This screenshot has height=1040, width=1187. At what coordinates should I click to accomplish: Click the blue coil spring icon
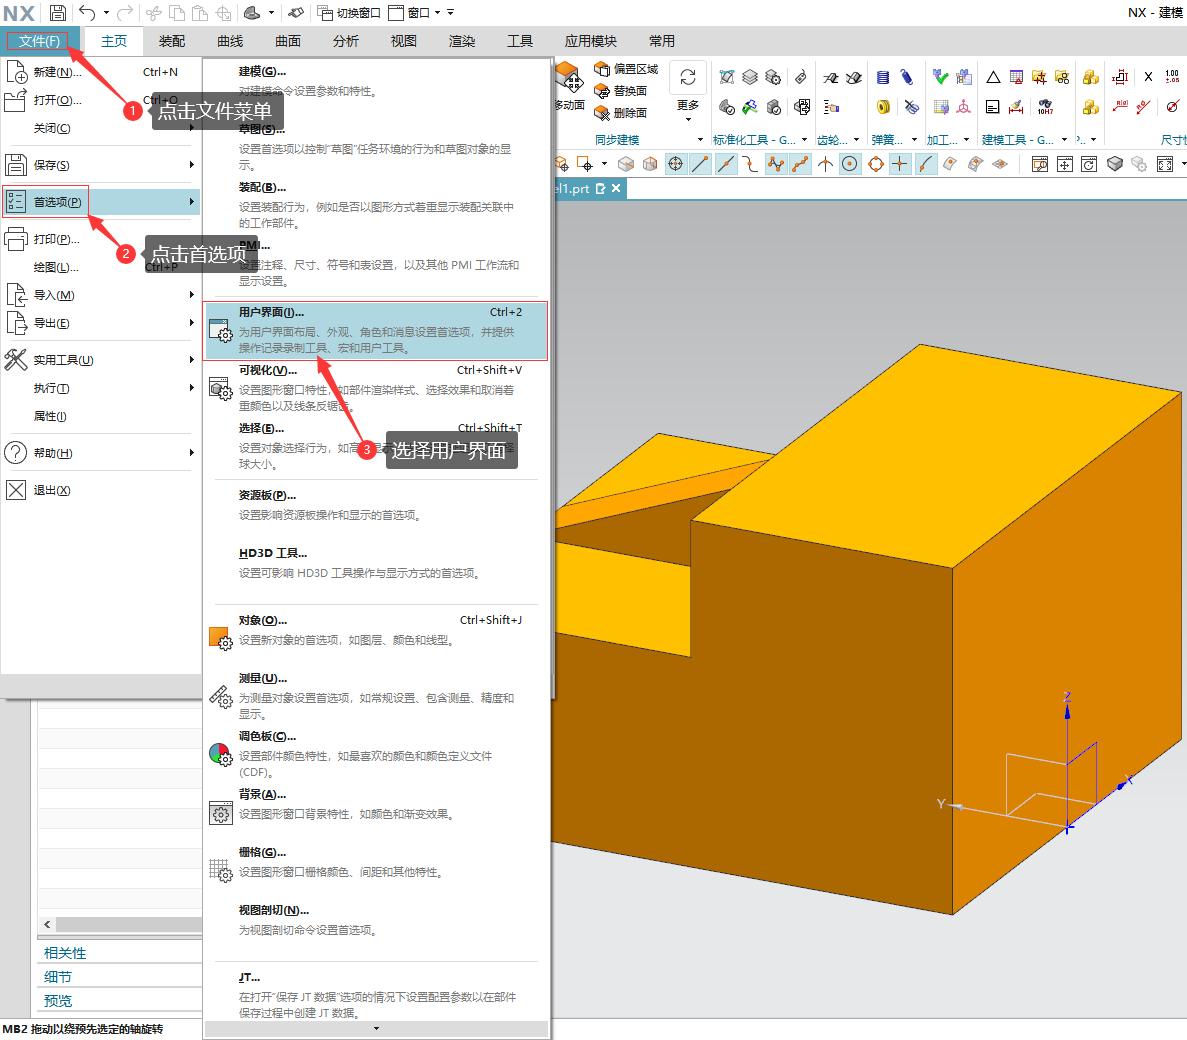[907, 77]
